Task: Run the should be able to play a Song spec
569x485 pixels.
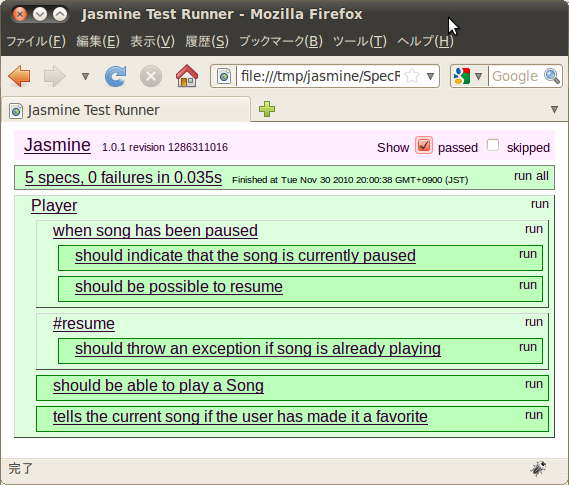Action: pyautogui.click(x=534, y=384)
